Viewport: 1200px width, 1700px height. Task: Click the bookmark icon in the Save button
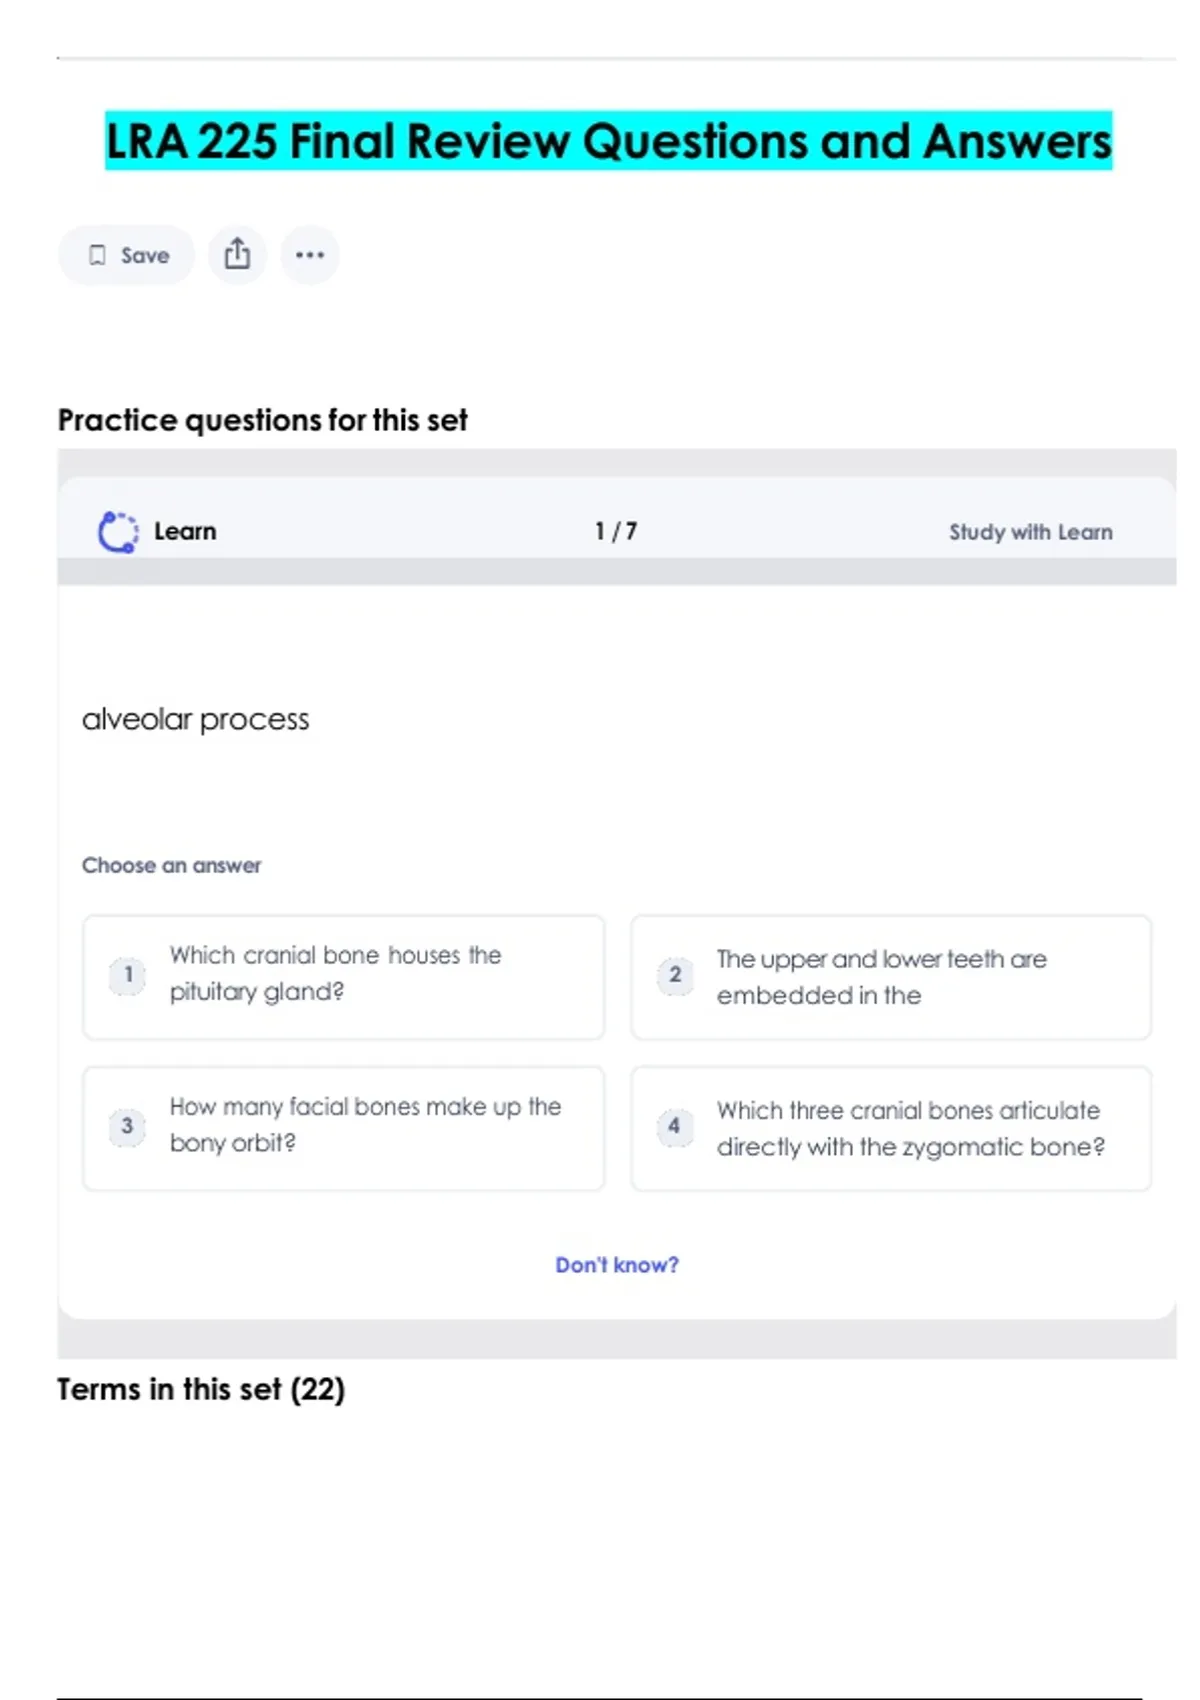click(97, 256)
